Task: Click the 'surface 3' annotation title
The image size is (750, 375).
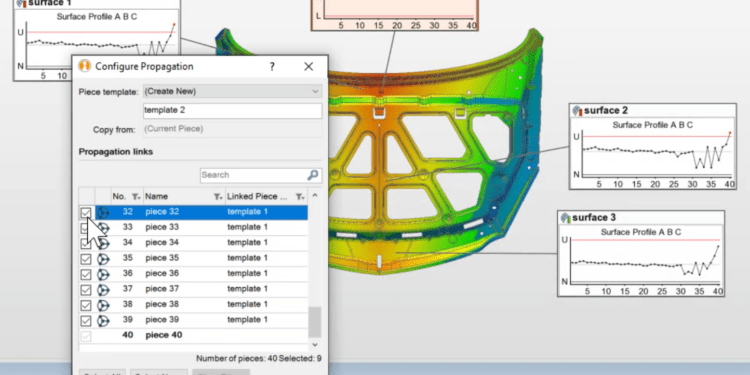Action: (x=594, y=218)
